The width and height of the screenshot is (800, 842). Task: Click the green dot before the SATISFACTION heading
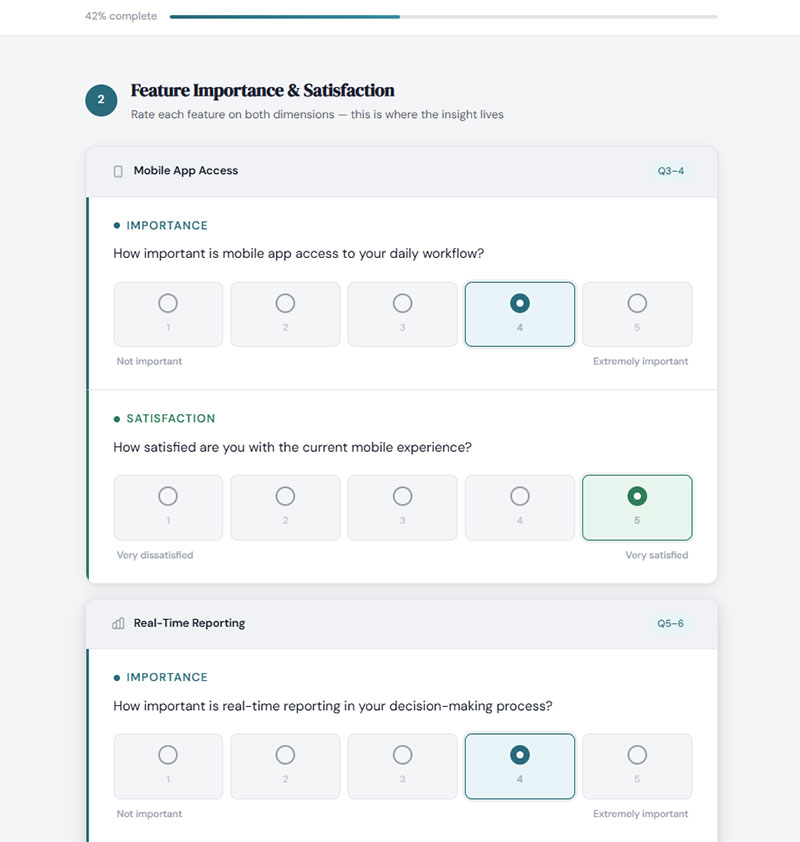point(117,418)
